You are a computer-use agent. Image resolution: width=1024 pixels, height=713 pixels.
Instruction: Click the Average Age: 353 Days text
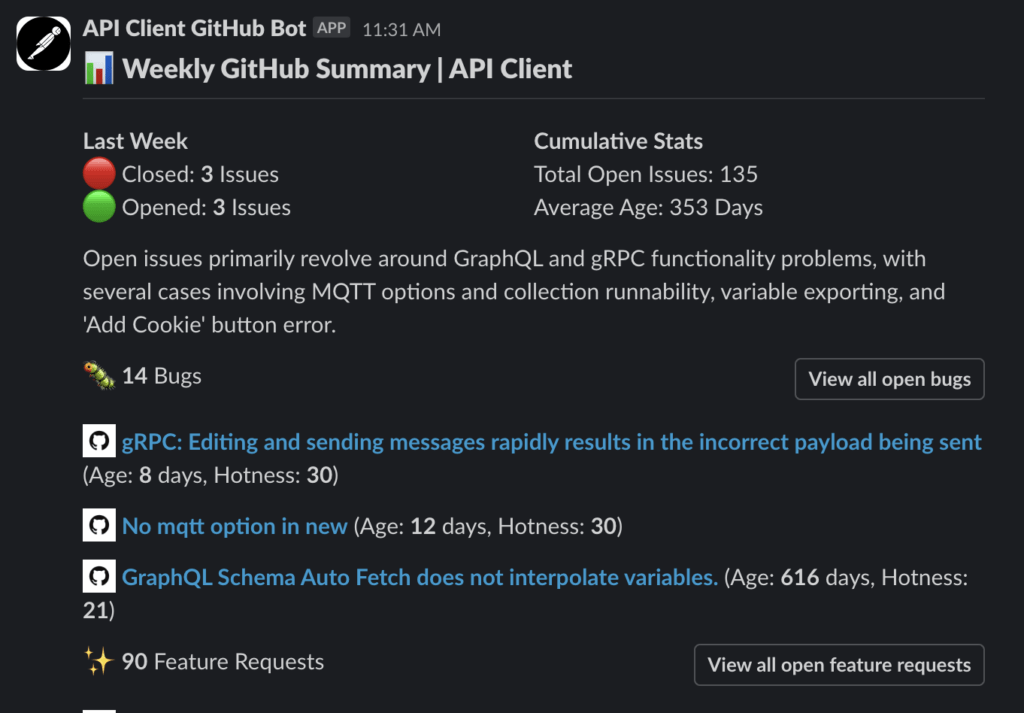[648, 207]
